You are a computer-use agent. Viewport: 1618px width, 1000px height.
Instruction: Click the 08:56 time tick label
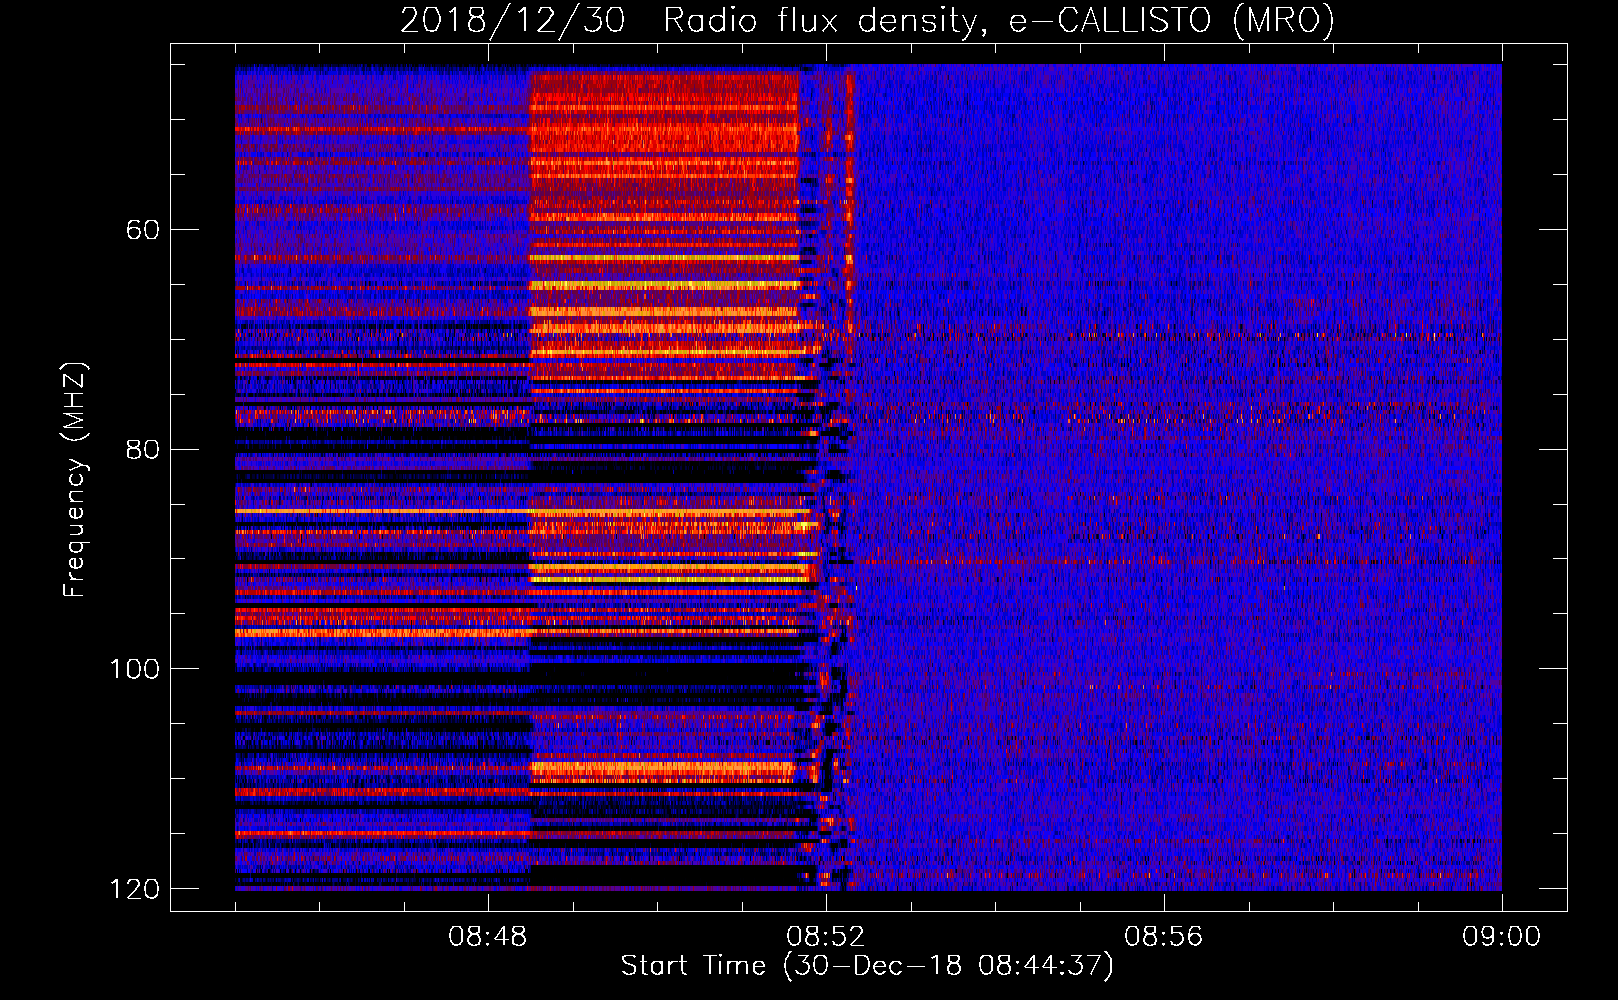pos(1164,937)
